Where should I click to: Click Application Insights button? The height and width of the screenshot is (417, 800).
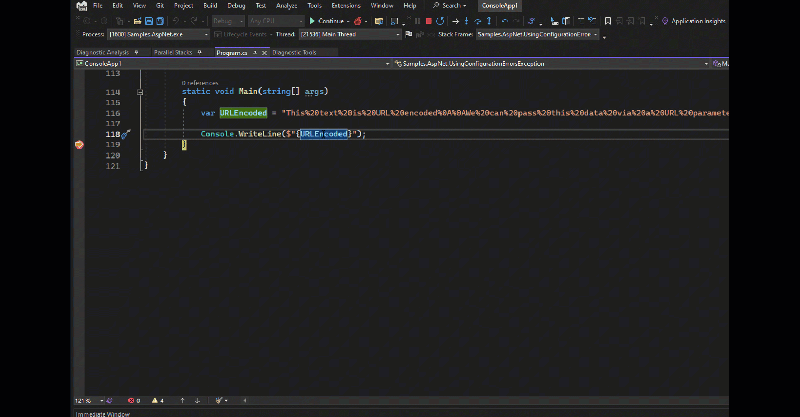click(693, 21)
